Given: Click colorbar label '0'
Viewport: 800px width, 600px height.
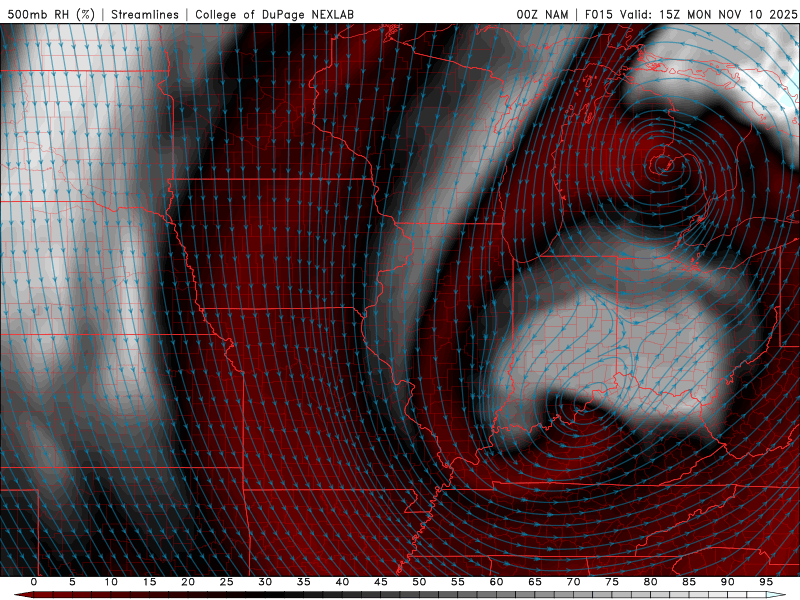Looking at the screenshot, I should click(34, 582).
